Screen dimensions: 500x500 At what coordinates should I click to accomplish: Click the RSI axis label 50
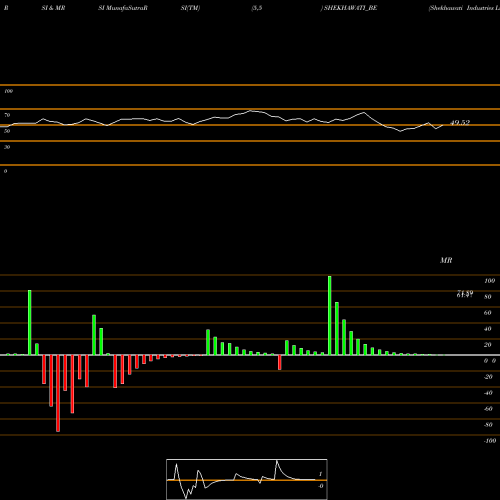point(7,131)
